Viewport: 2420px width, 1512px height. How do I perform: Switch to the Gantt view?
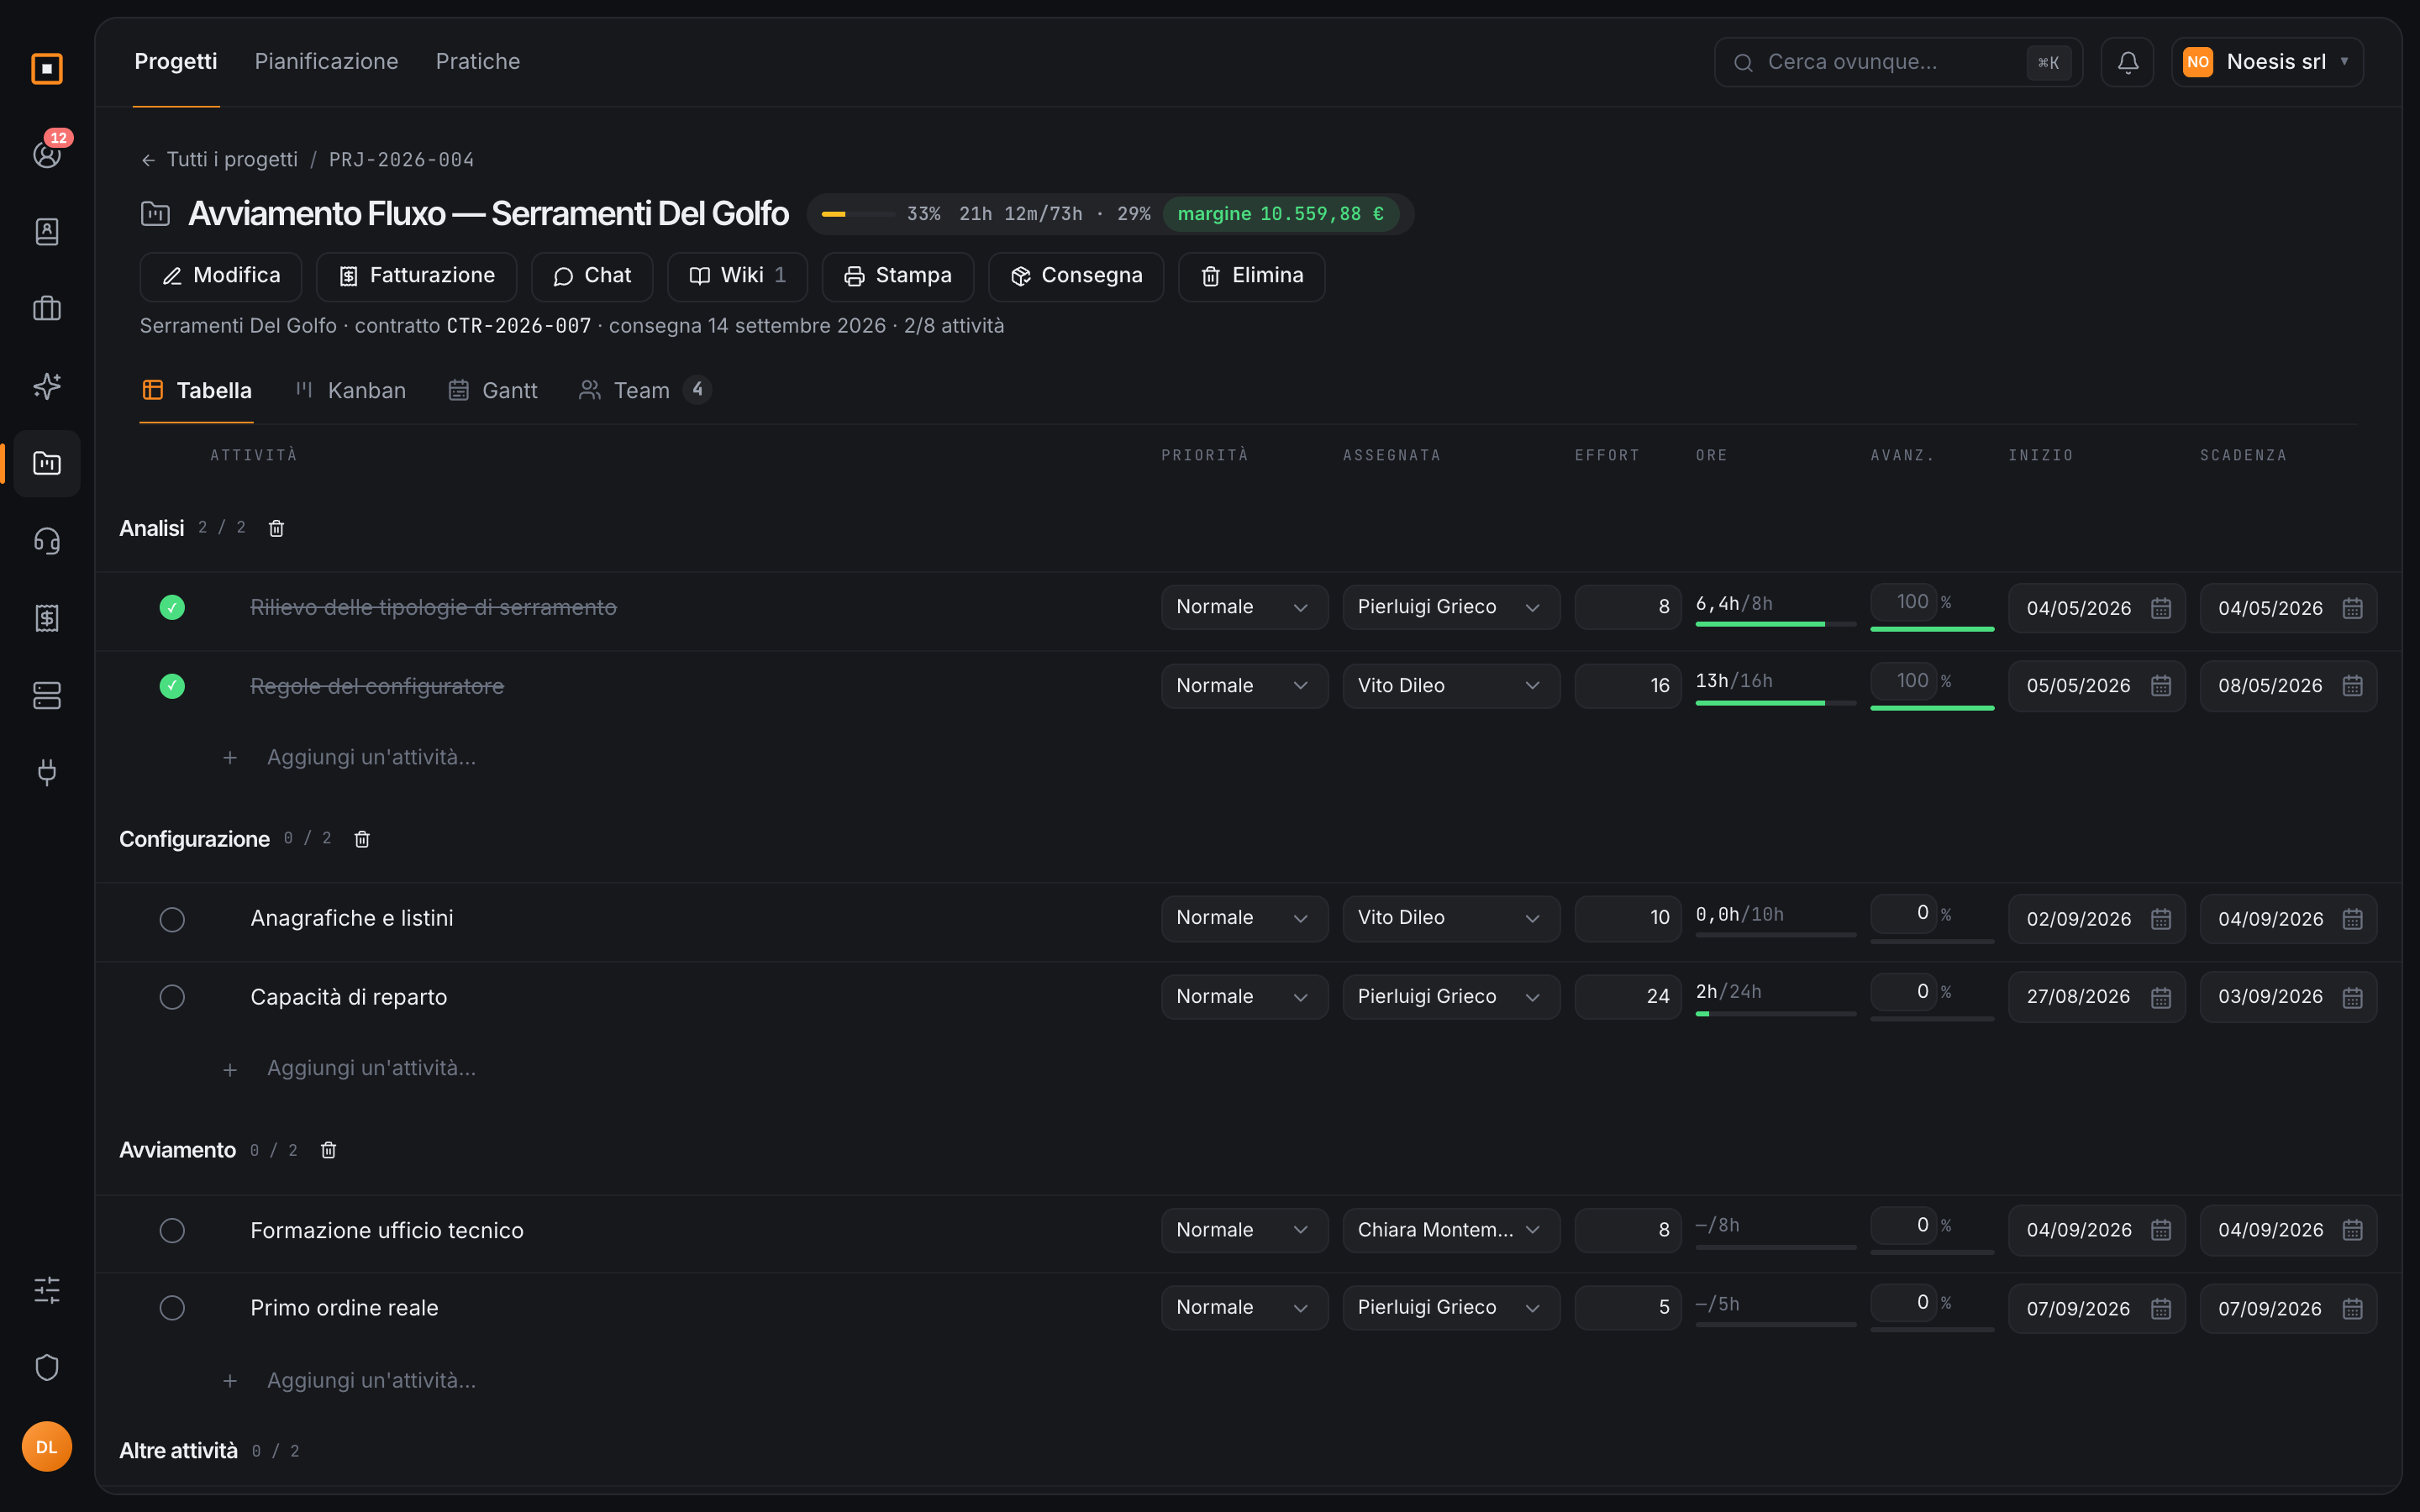click(x=493, y=391)
